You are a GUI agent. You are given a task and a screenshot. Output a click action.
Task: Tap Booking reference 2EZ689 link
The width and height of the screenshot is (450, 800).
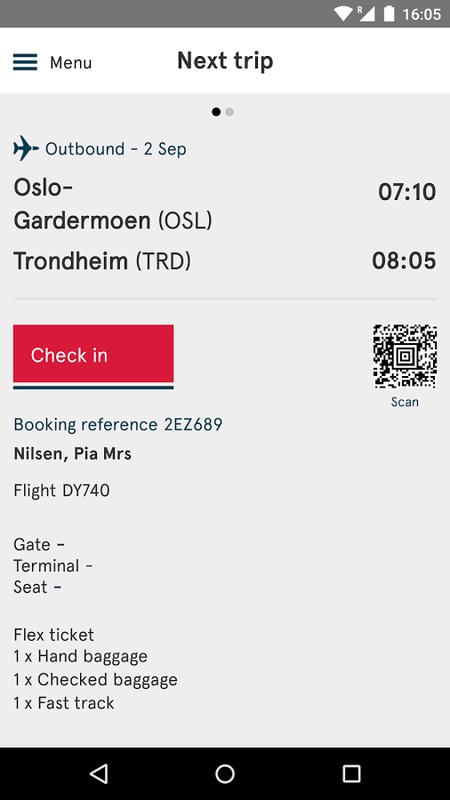(118, 424)
